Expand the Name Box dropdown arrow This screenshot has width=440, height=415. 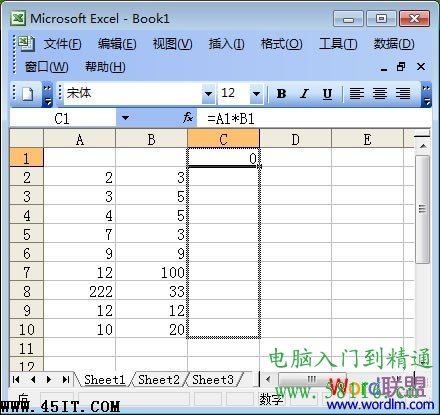tap(125, 118)
